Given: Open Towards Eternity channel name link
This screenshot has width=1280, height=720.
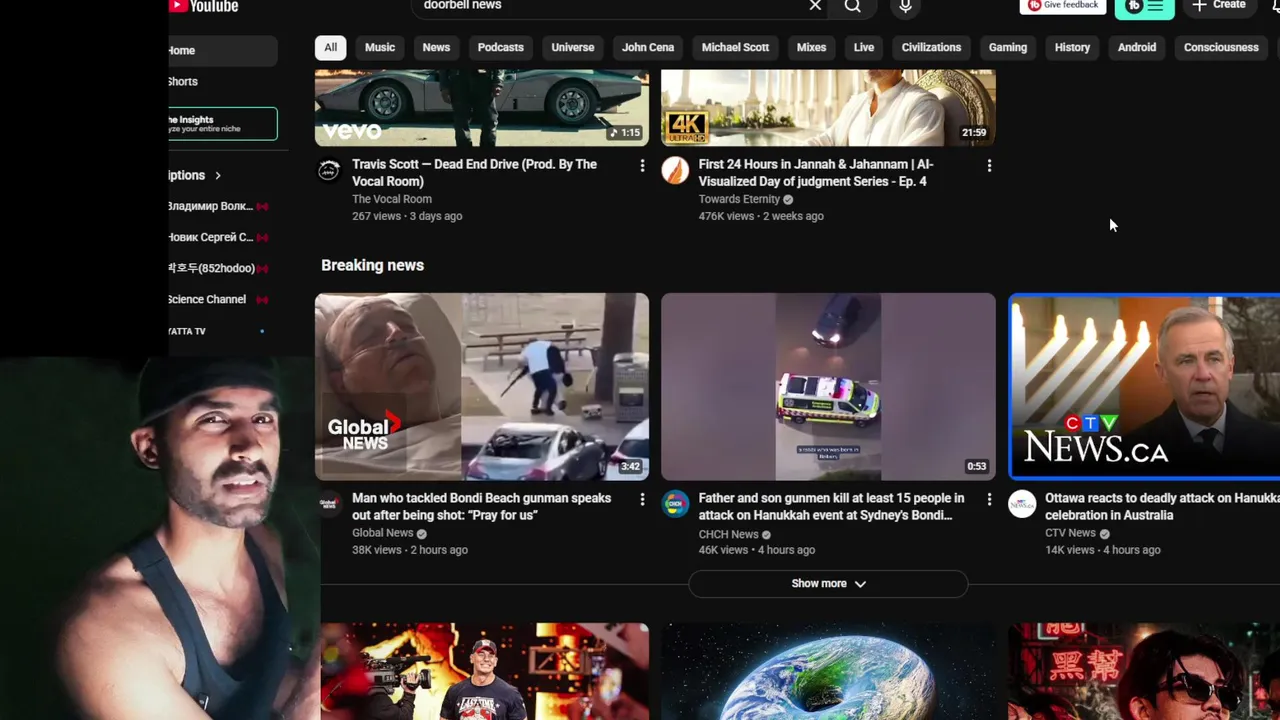Looking at the screenshot, I should coord(739,199).
